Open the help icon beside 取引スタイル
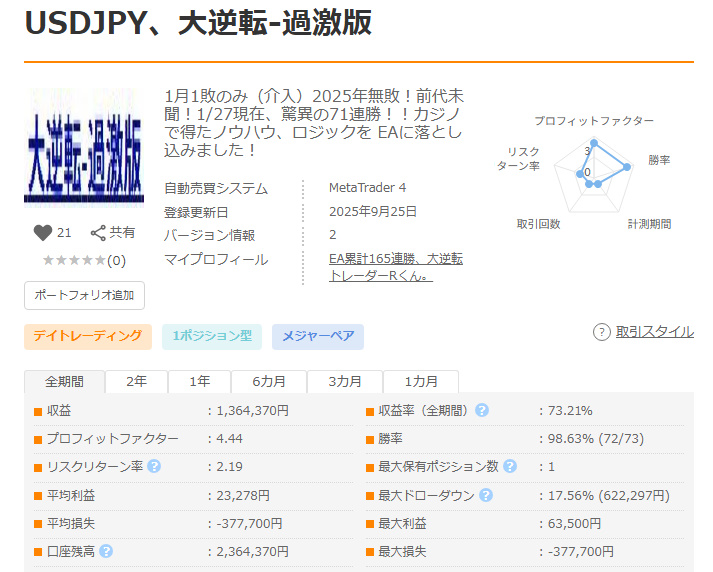 pos(601,332)
